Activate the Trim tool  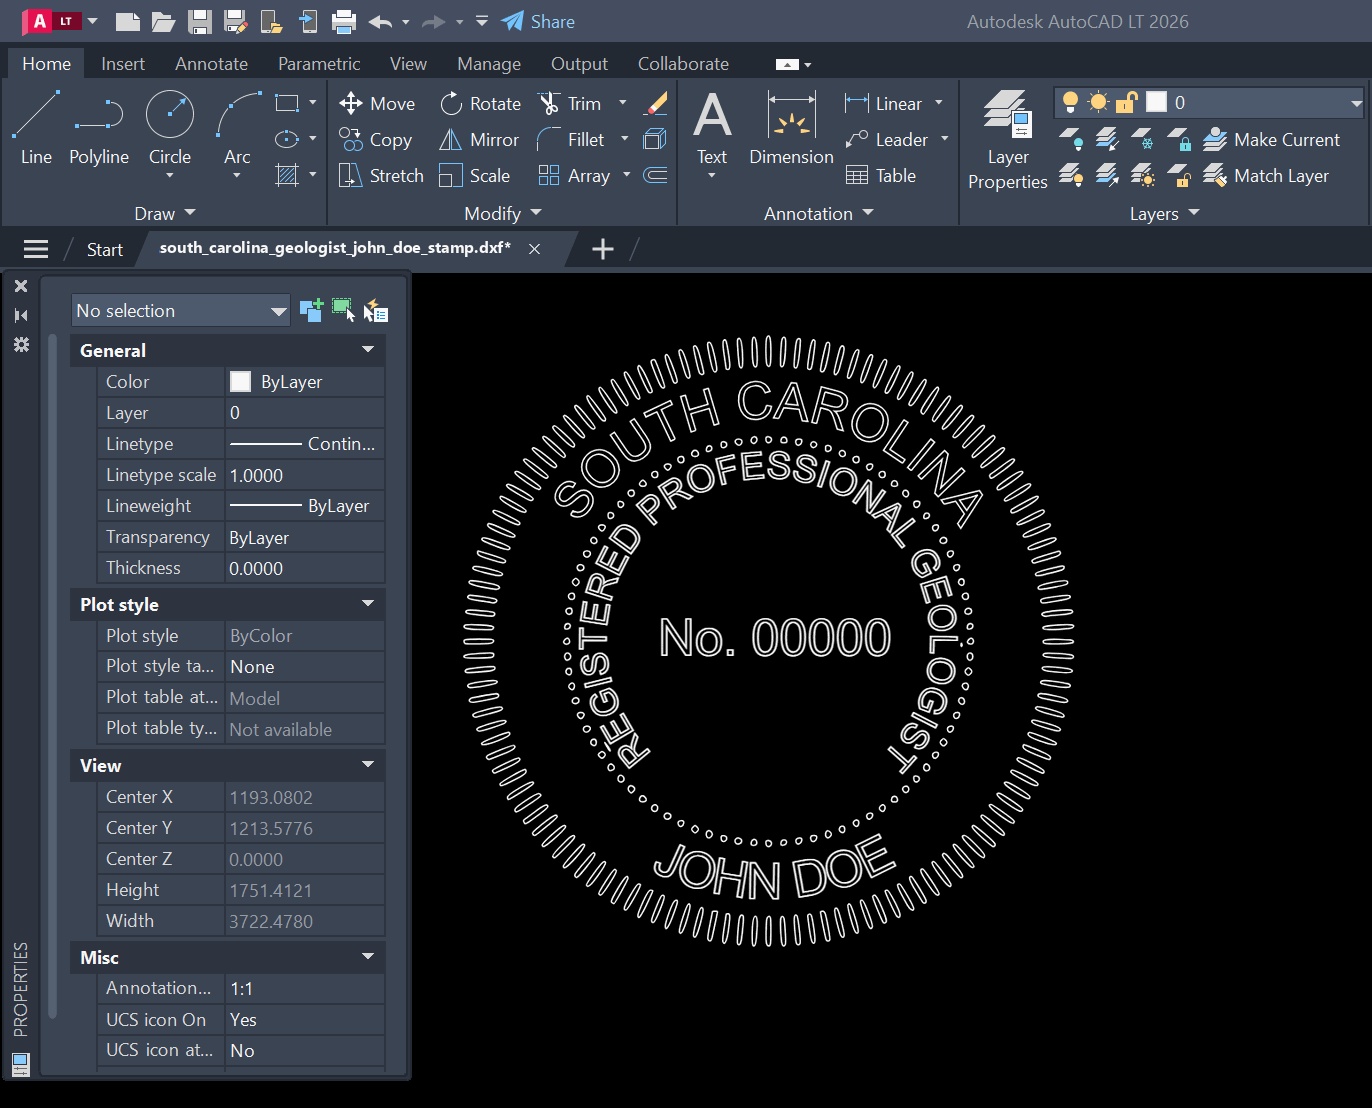pyautogui.click(x=570, y=104)
